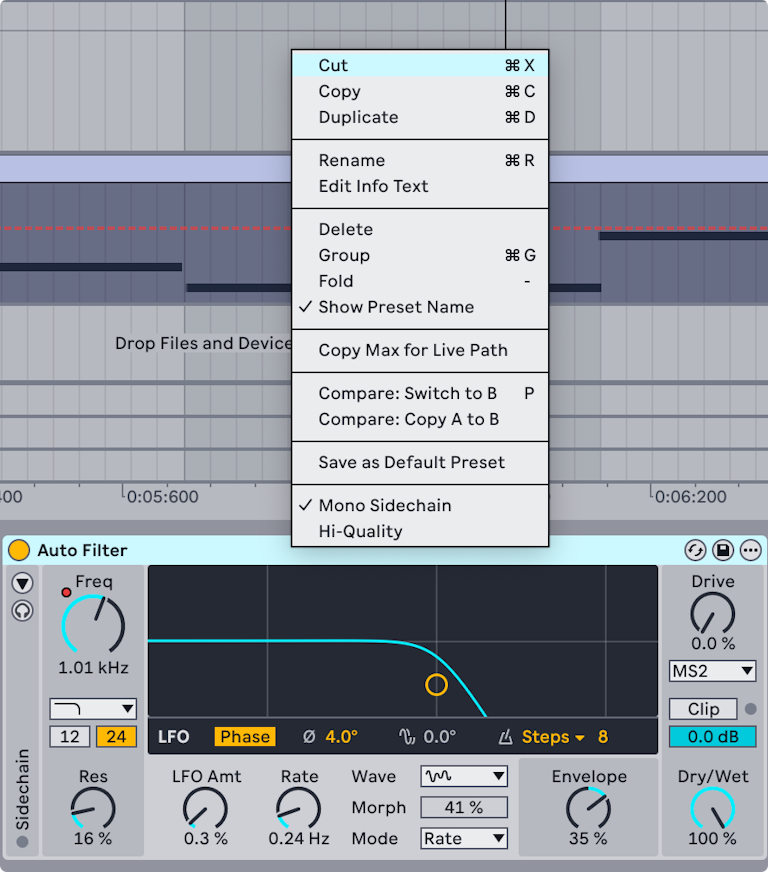
Task: Select the 12 dB slope button
Action: point(70,737)
